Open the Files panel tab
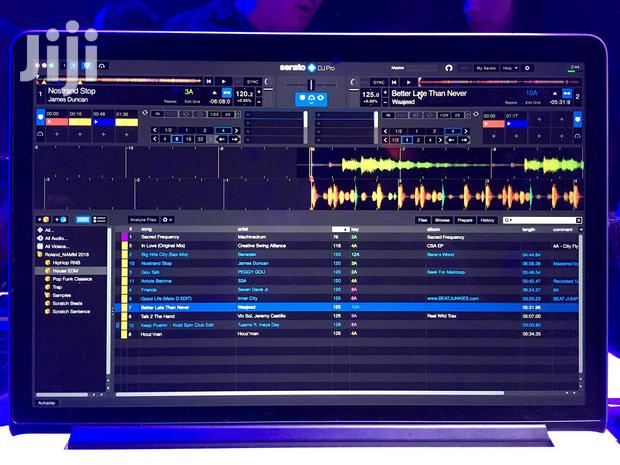Viewport: 620px width, 465px height. tap(422, 220)
